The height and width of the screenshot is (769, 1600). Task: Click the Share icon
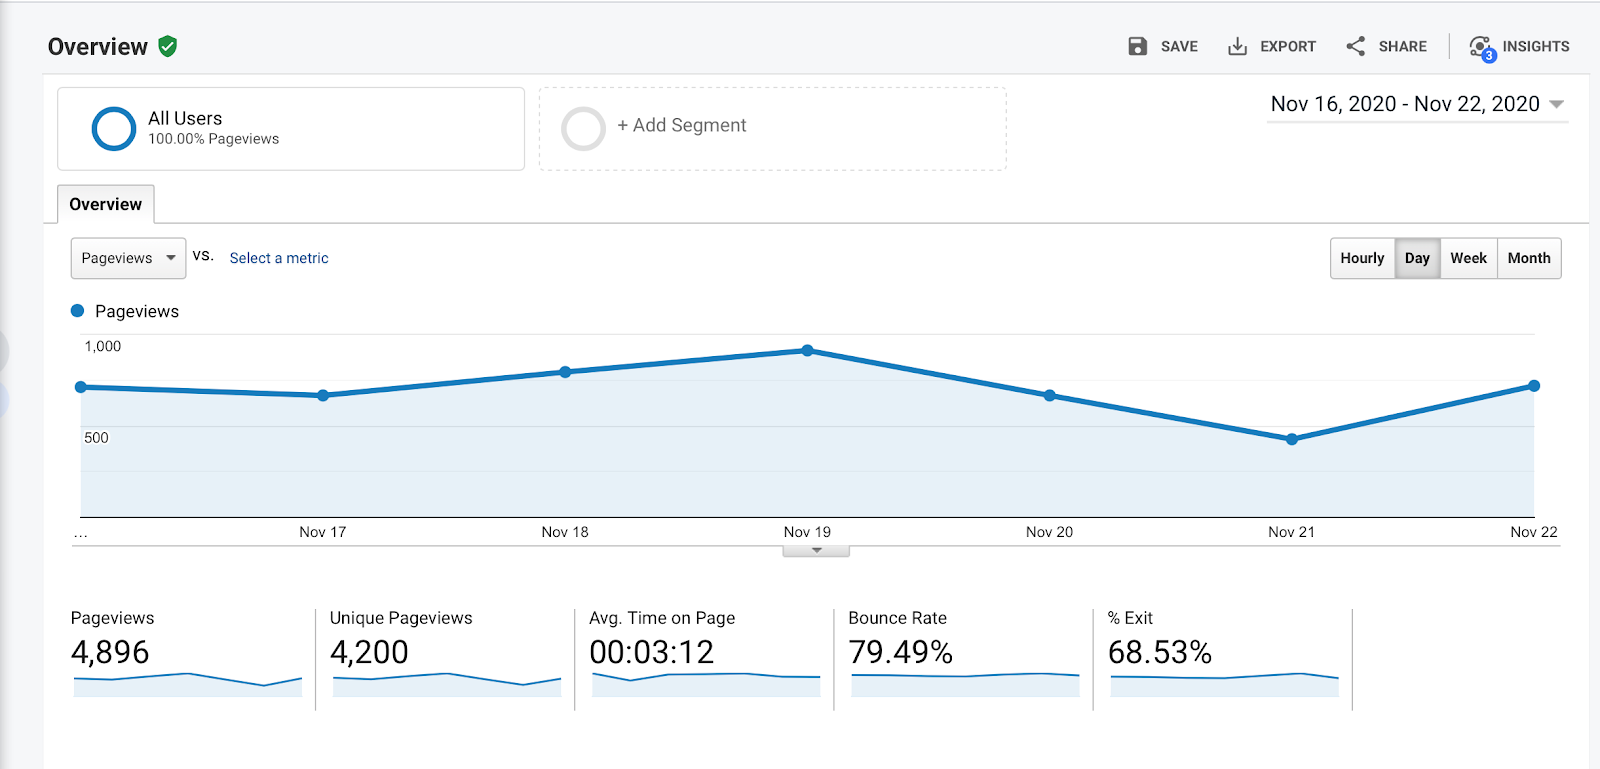[1355, 46]
